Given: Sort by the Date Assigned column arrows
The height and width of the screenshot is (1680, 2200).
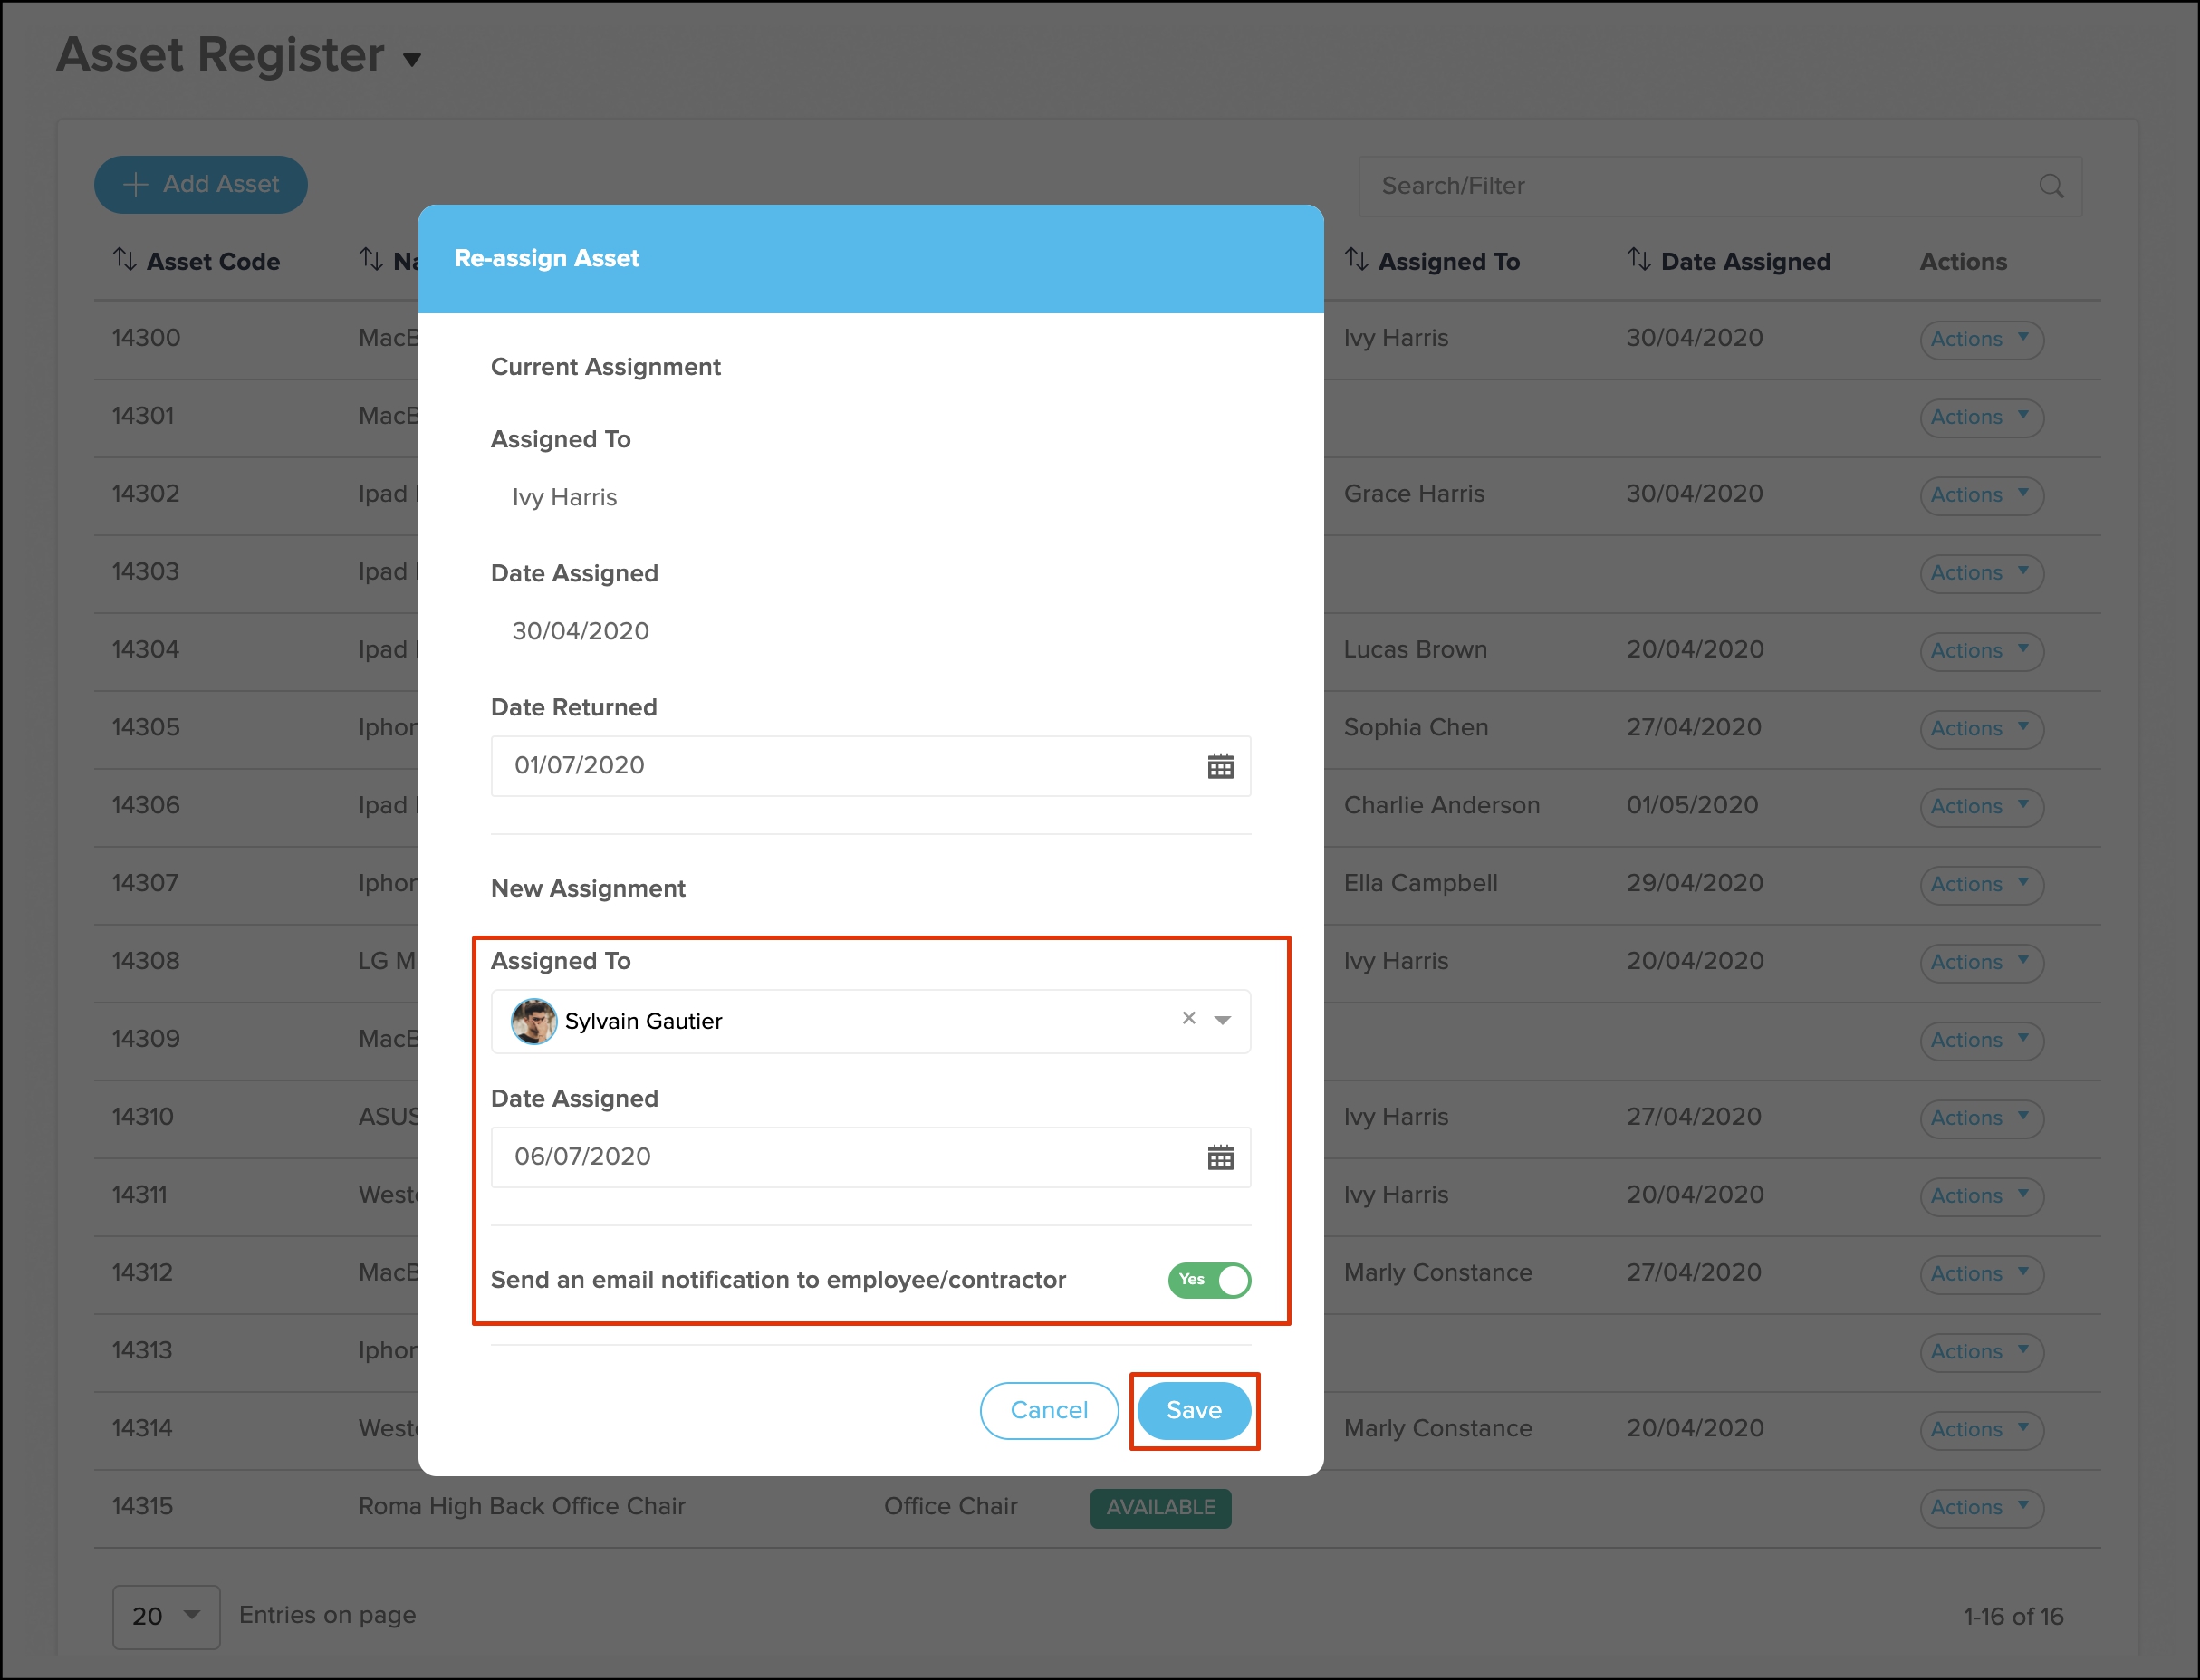Looking at the screenshot, I should tap(1638, 260).
